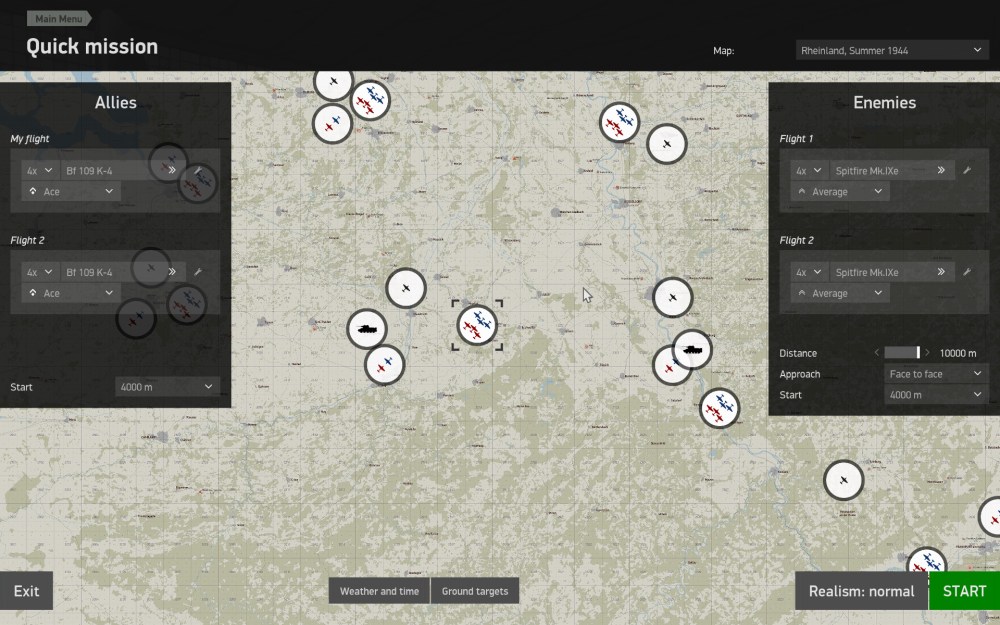
Task: Open Allies Start altitude dropdown
Action: pyautogui.click(x=167, y=387)
